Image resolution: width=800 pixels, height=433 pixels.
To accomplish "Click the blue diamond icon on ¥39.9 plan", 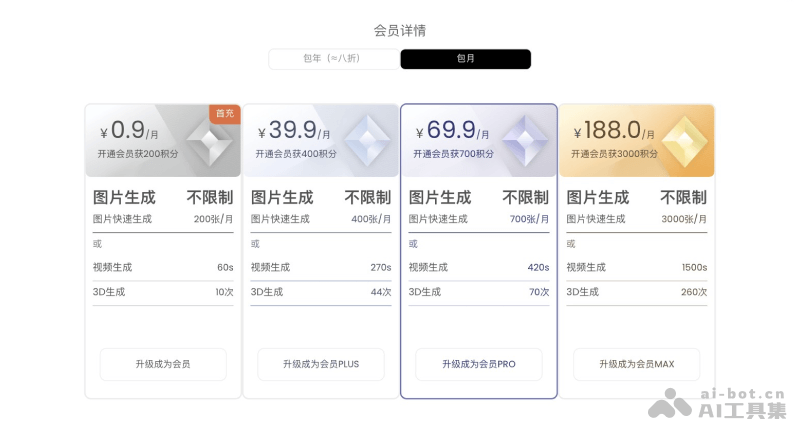I will click(x=366, y=140).
